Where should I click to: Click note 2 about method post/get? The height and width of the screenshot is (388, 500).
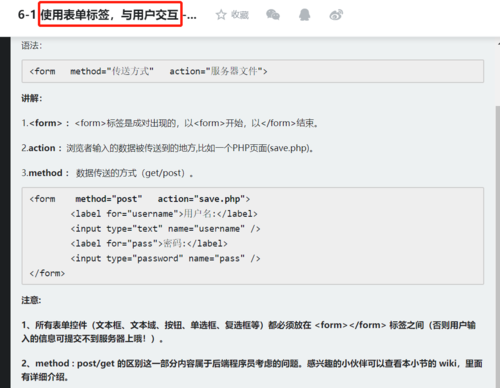[252, 370]
